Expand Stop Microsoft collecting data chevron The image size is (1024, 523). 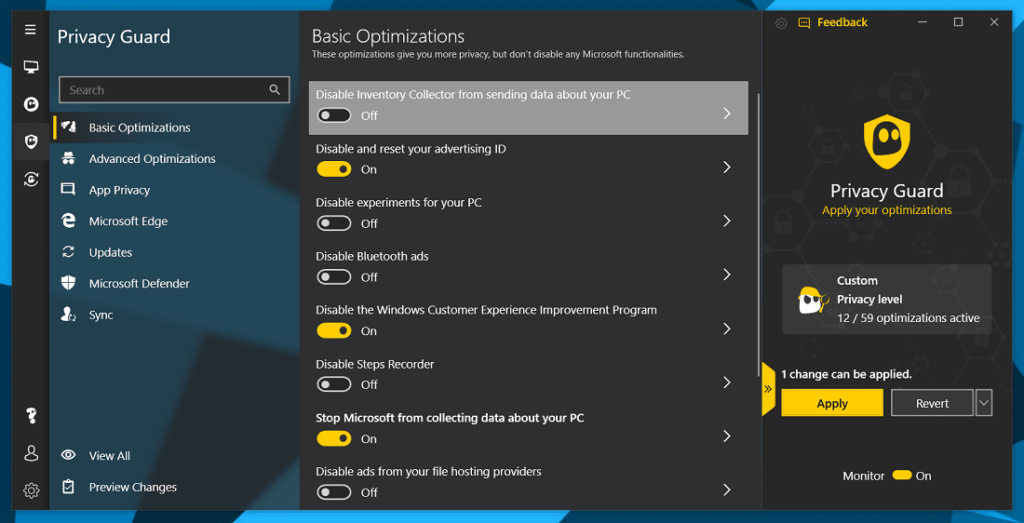click(x=727, y=436)
